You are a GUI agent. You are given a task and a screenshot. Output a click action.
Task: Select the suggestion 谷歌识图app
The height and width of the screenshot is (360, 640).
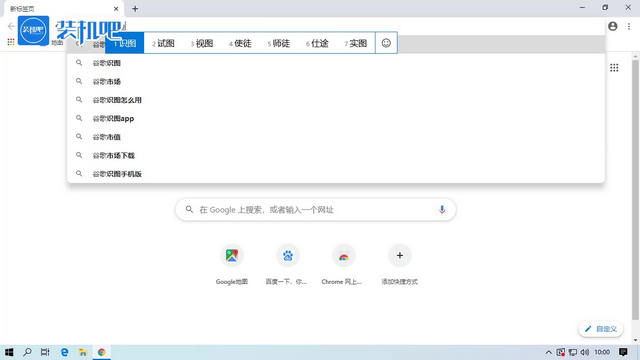click(336, 118)
